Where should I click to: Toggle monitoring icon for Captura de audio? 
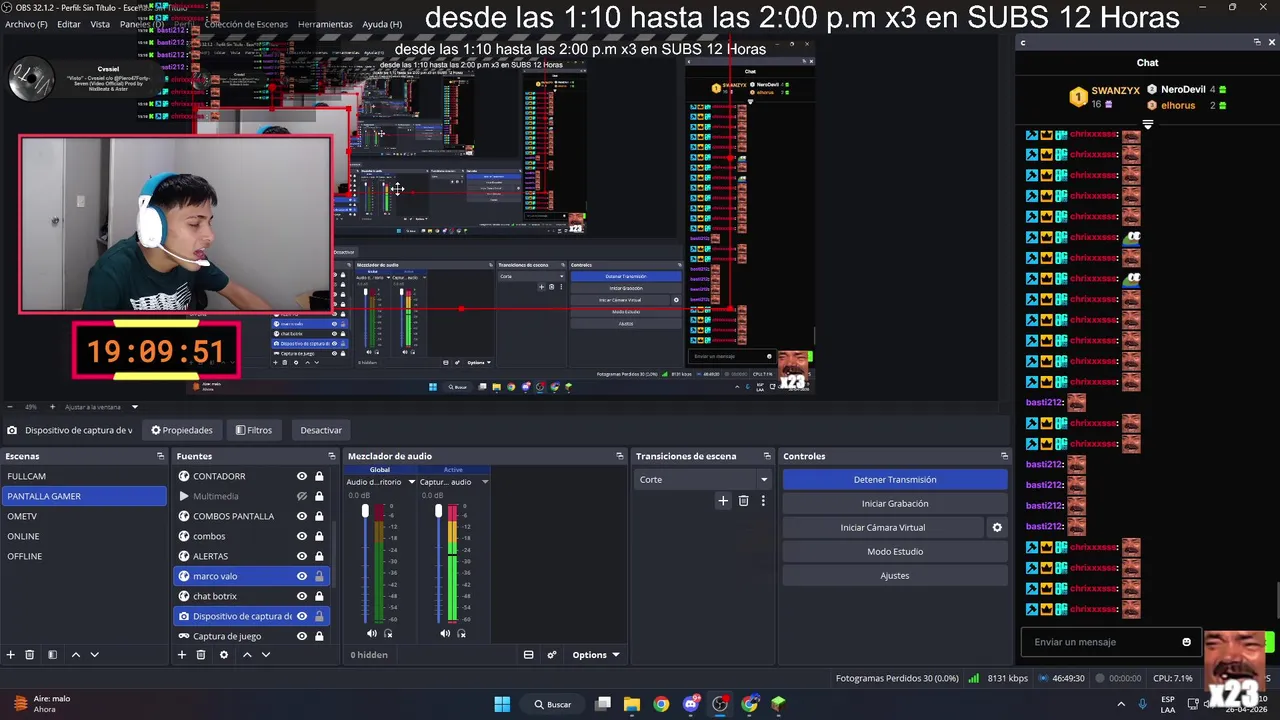tap(461, 633)
